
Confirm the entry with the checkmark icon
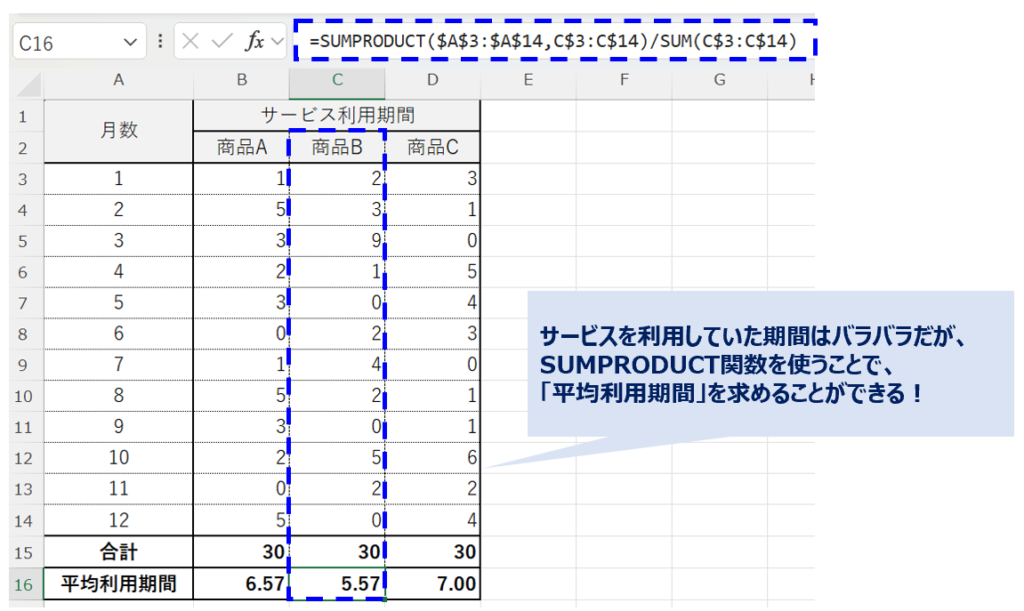coord(222,42)
